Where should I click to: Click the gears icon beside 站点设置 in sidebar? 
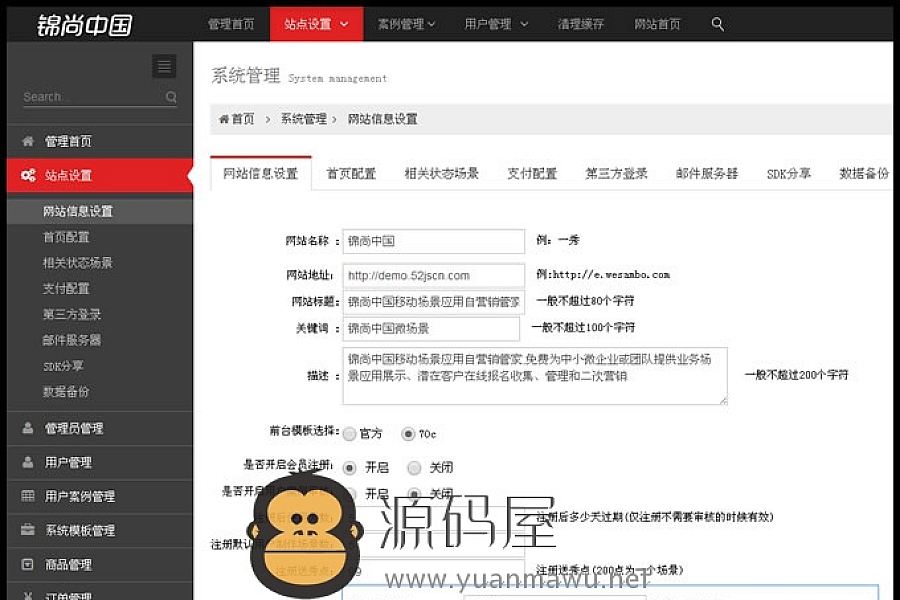[x=28, y=175]
